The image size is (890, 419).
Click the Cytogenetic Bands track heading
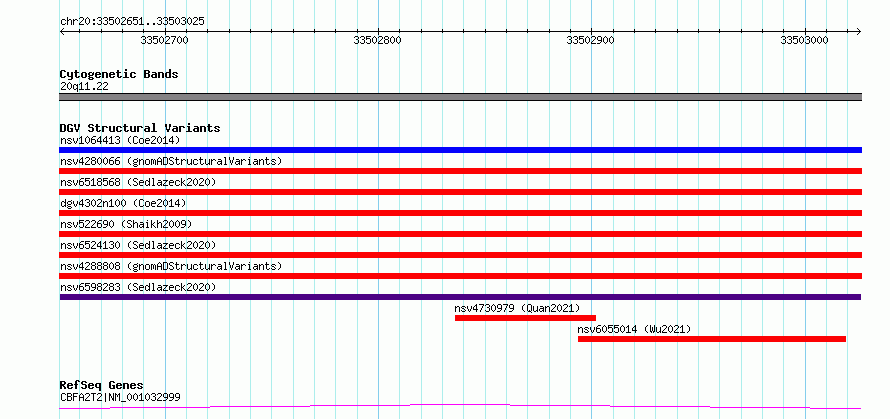[119, 74]
